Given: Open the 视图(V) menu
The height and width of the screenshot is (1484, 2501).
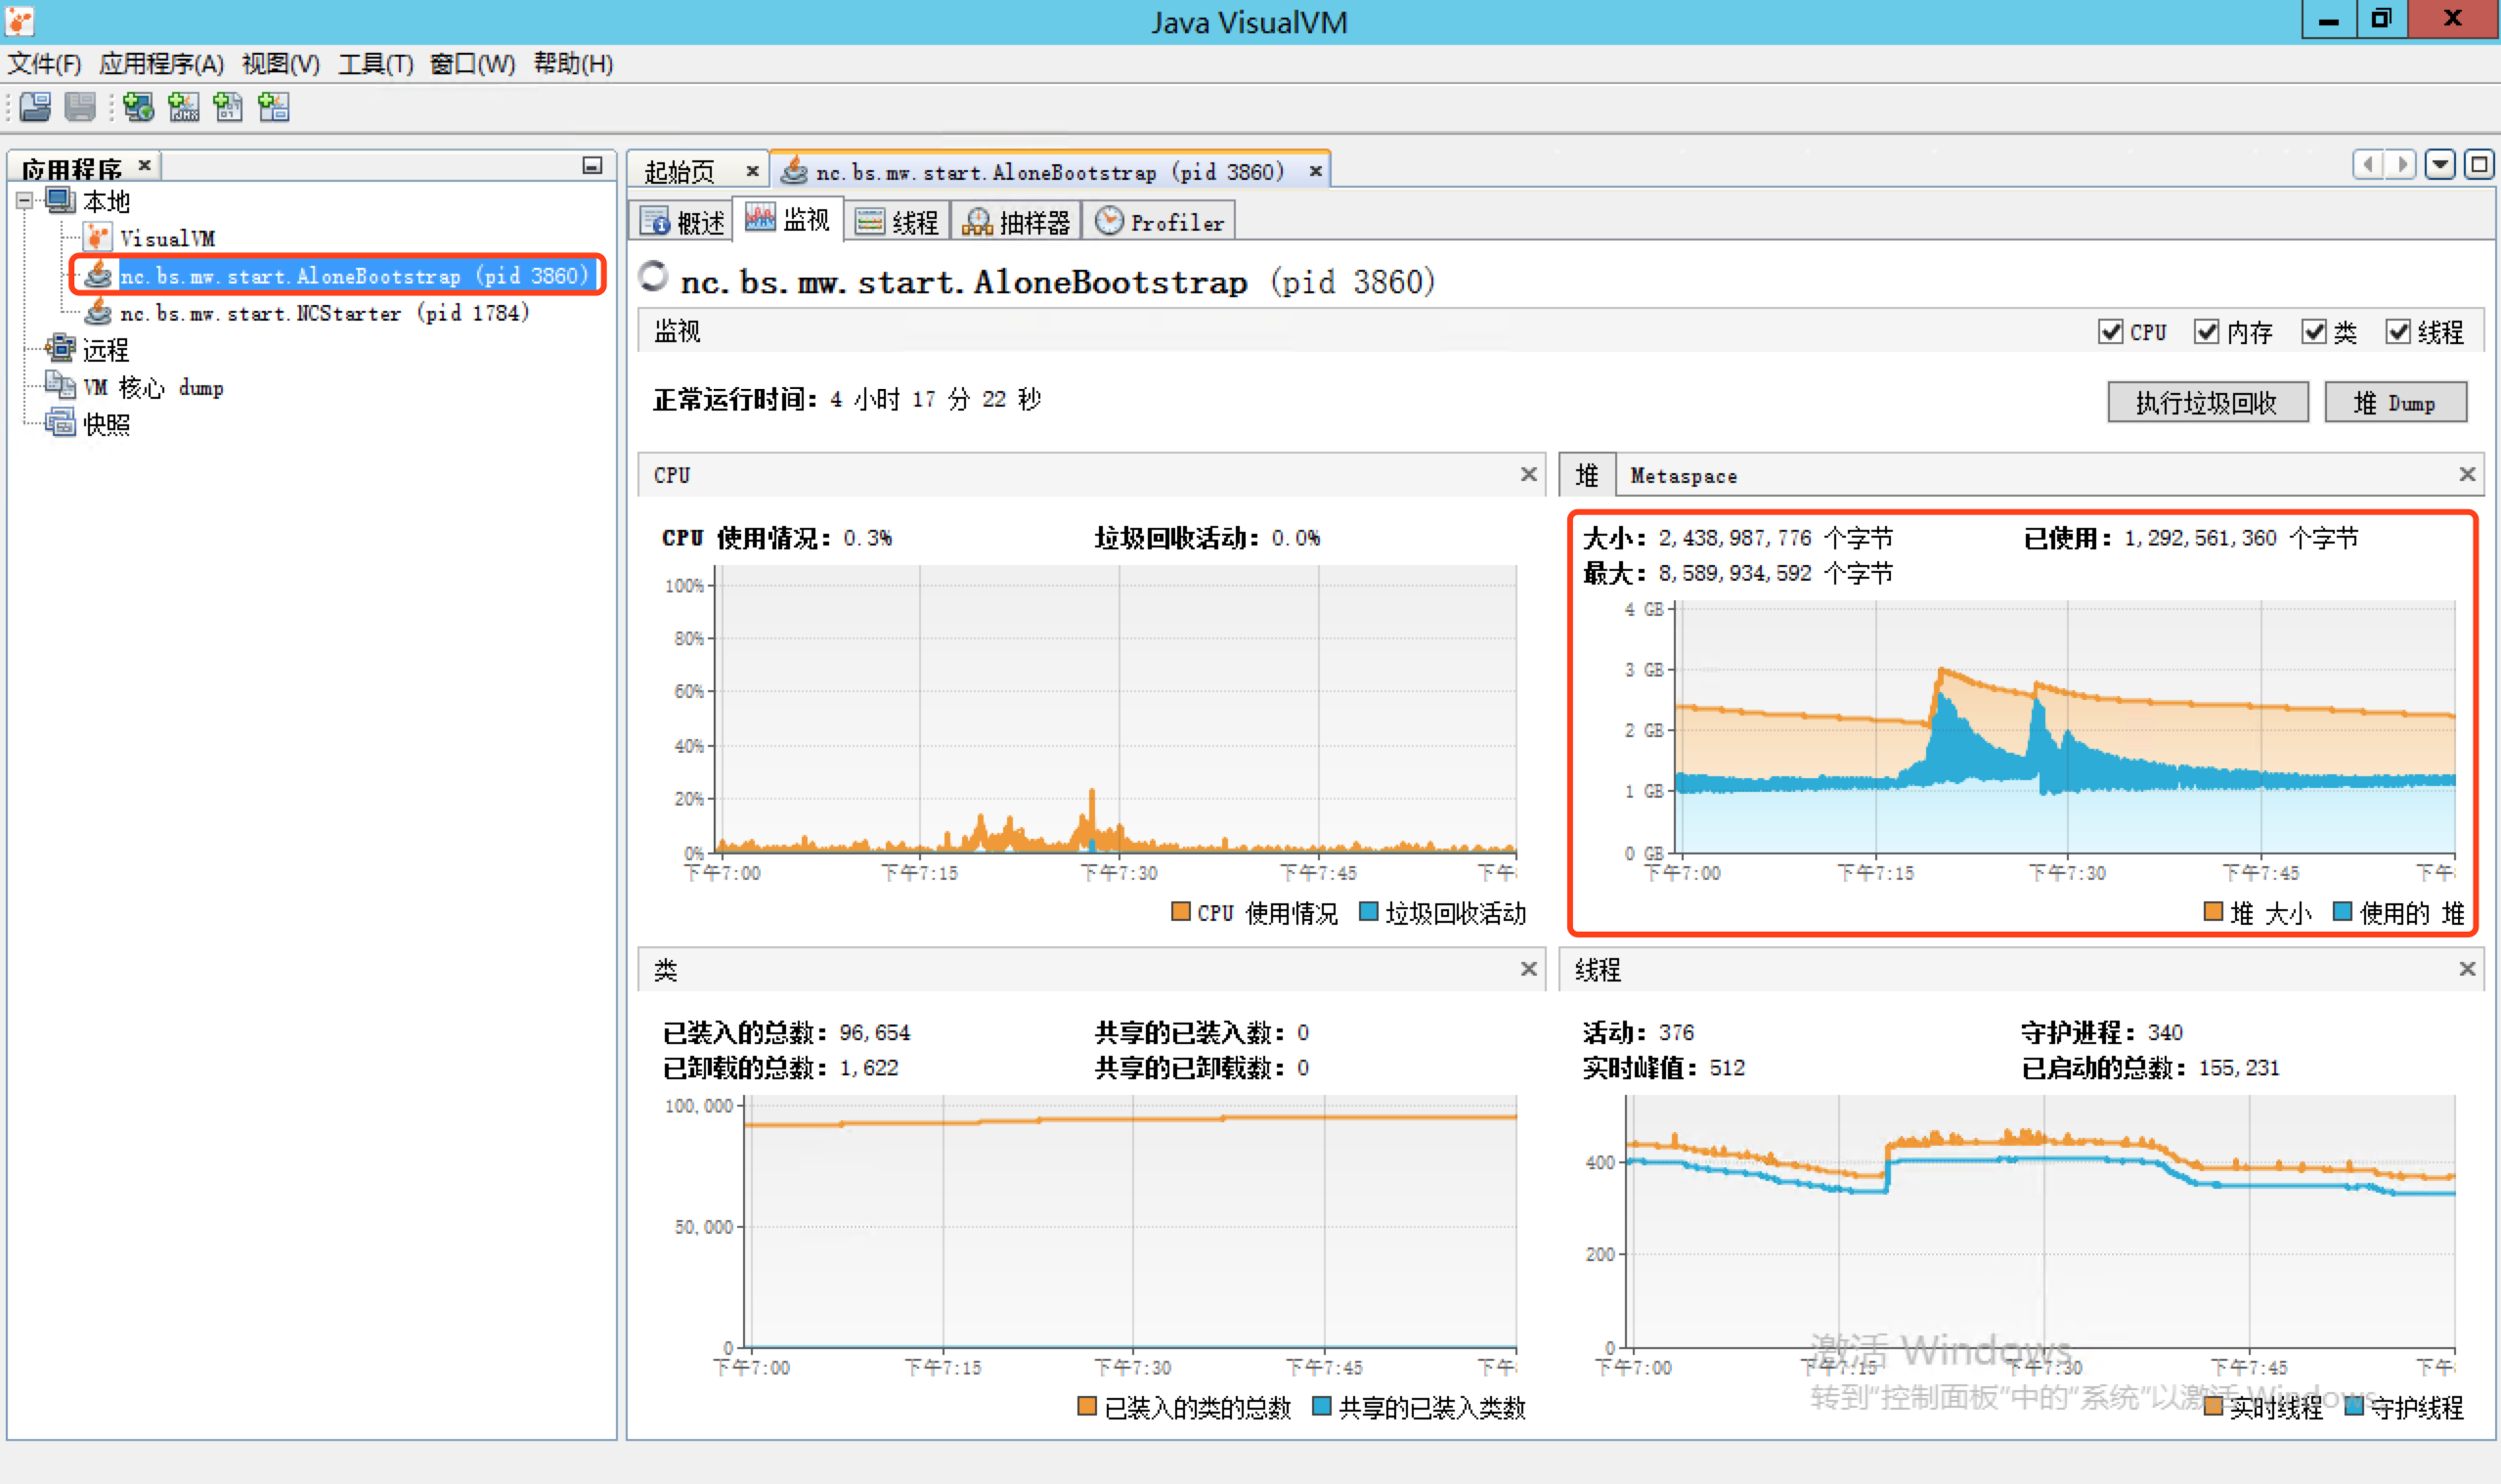Looking at the screenshot, I should (281, 64).
